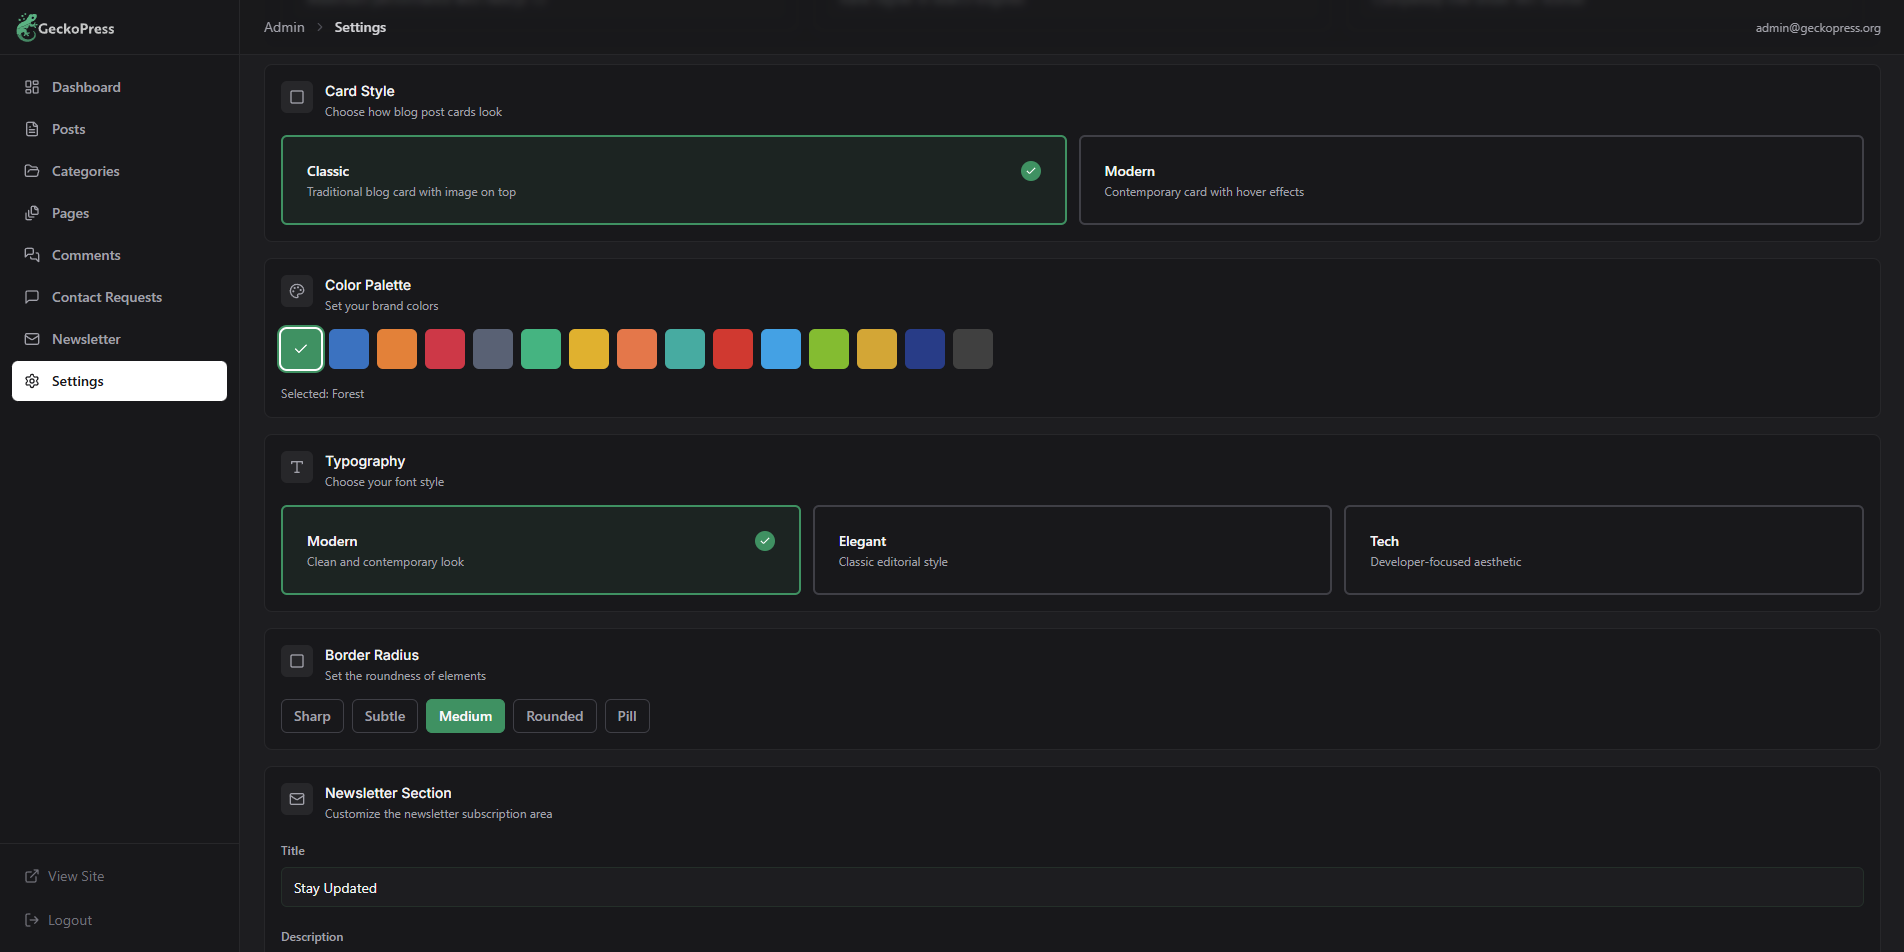Open Comments using the speech bubbles icon
The image size is (1904, 952).
(x=32, y=255)
